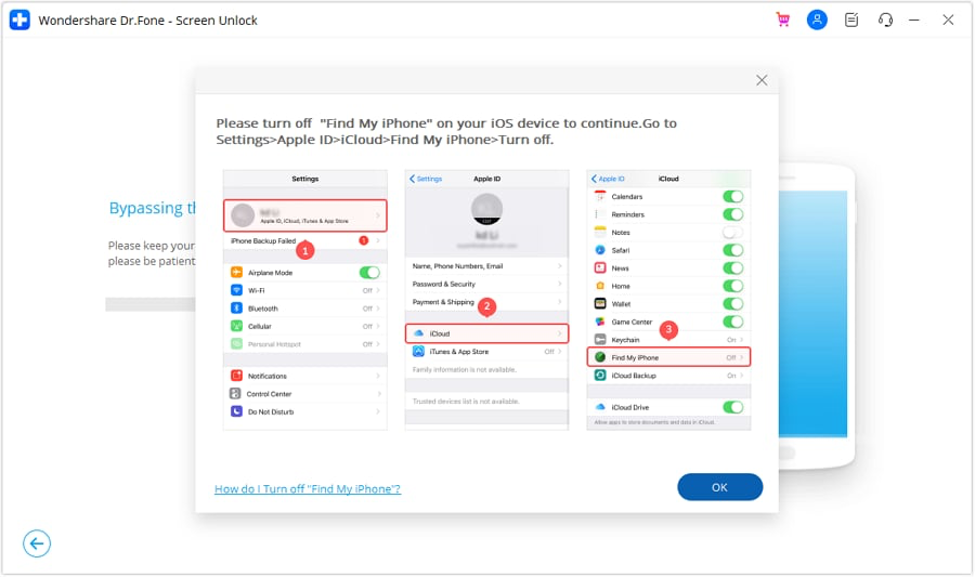Click the Apple ID screenshot thumbnail

point(487,300)
